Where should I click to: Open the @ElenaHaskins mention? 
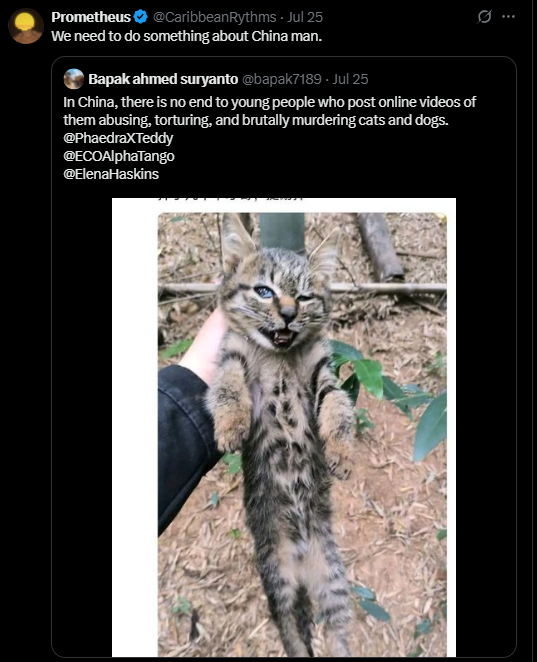coord(111,174)
